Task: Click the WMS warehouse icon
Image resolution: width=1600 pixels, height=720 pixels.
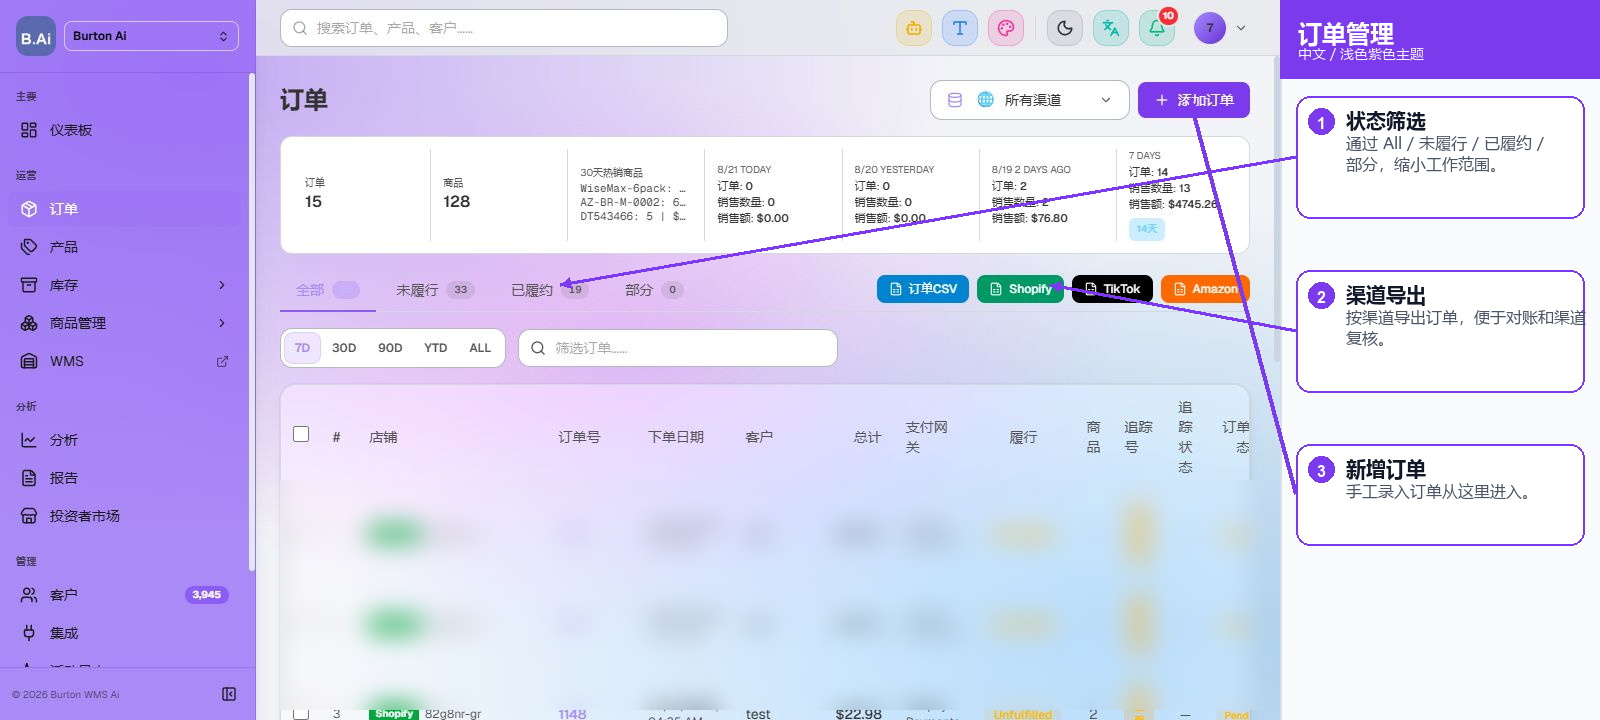Action: pos(29,361)
